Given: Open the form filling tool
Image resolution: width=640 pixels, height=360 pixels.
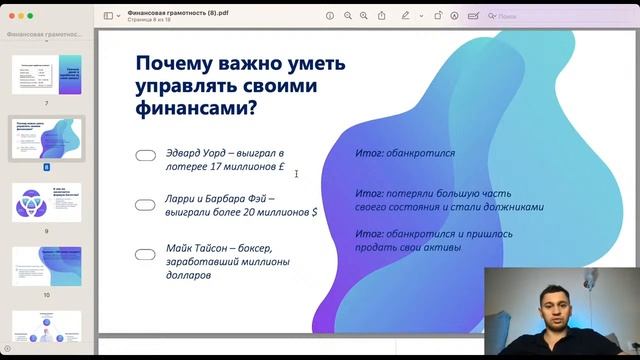Looking at the screenshot, I should (x=473, y=16).
